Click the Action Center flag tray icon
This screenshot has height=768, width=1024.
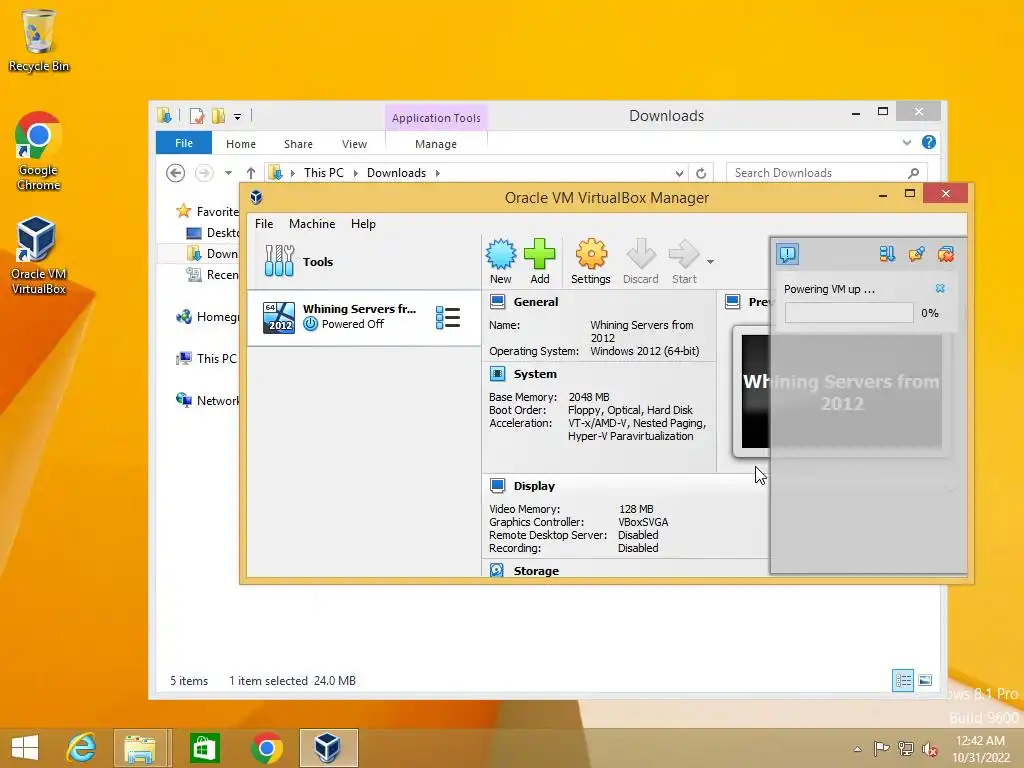click(x=881, y=749)
